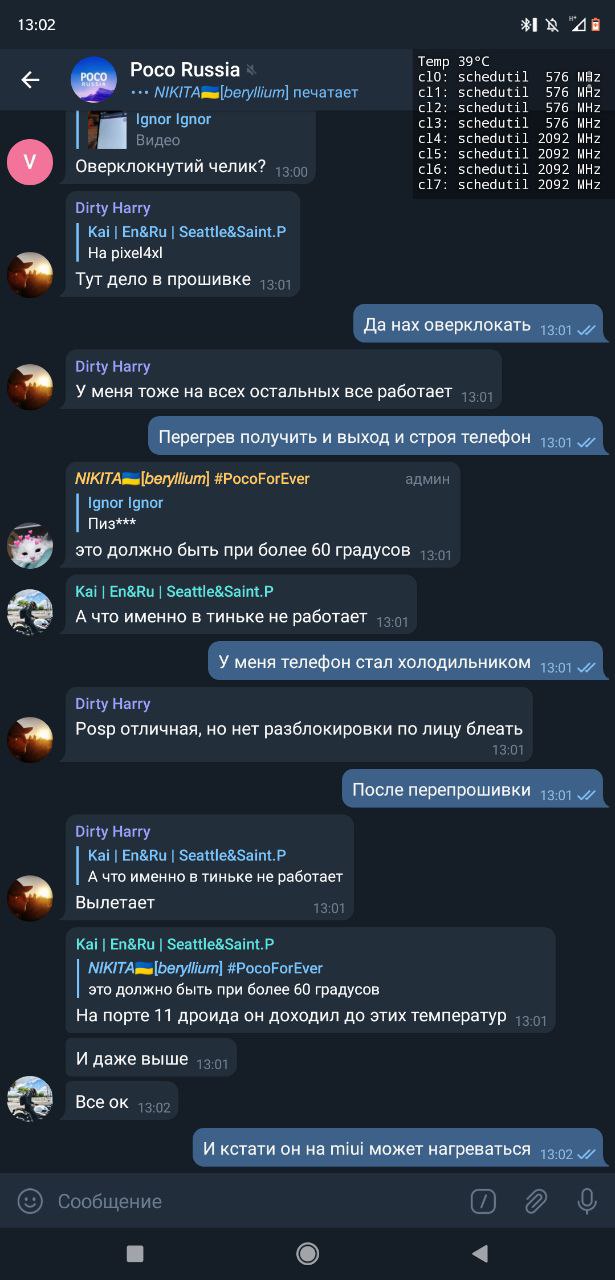Tap the attachment paperclip icon

[x=536, y=1201]
